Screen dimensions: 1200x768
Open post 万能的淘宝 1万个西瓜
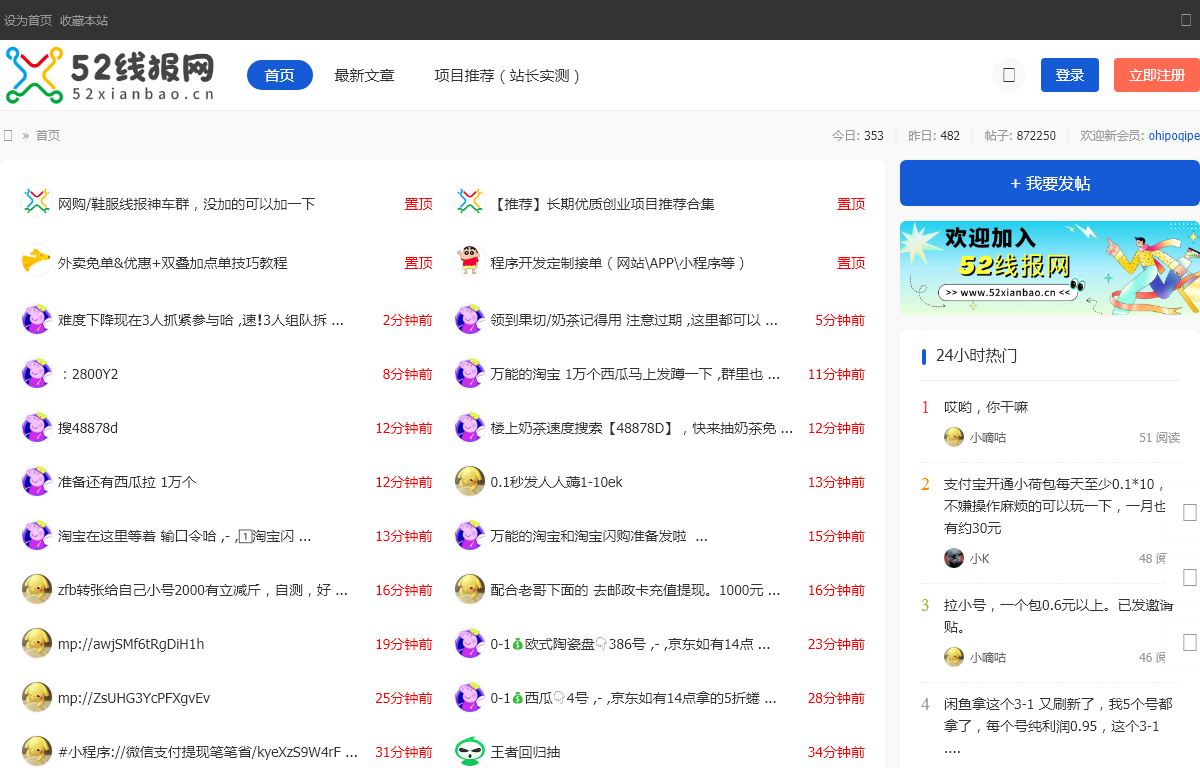(635, 374)
